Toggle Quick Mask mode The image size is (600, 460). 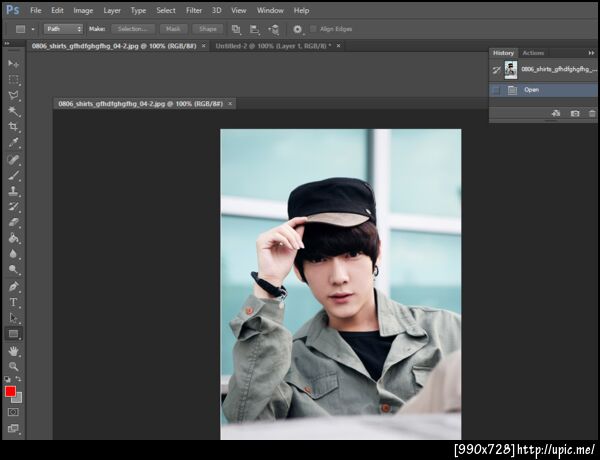pos(13,412)
